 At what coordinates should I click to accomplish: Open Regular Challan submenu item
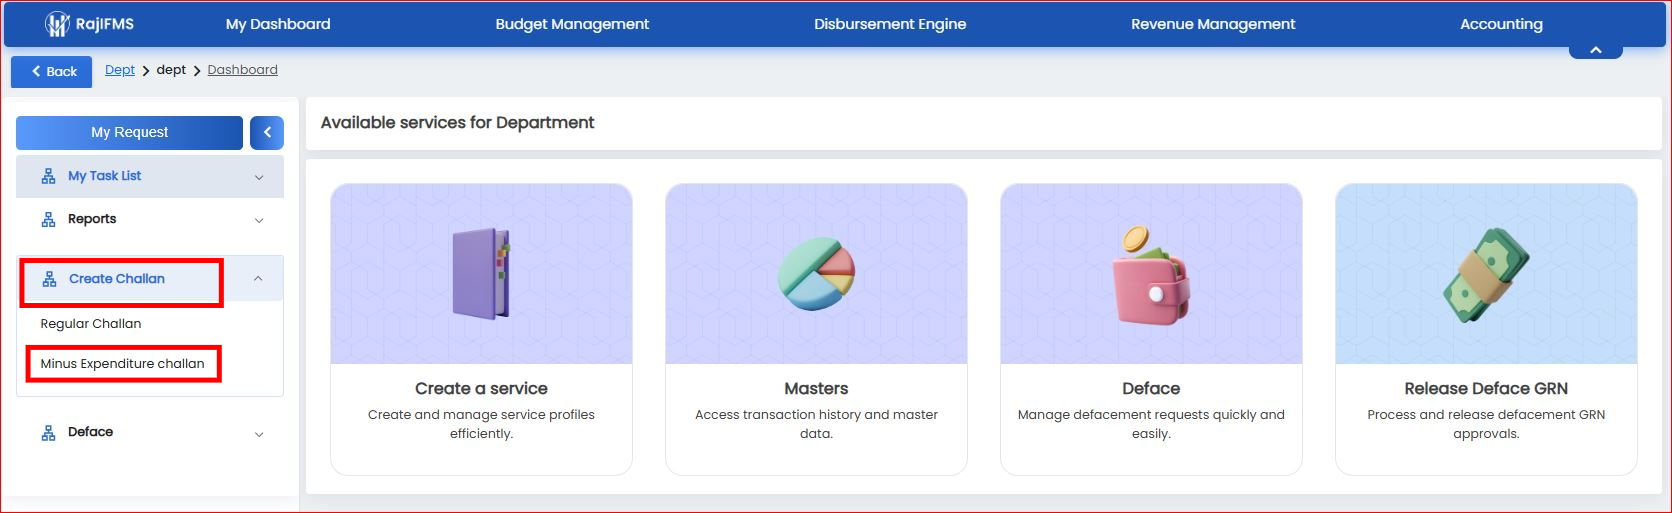91,324
